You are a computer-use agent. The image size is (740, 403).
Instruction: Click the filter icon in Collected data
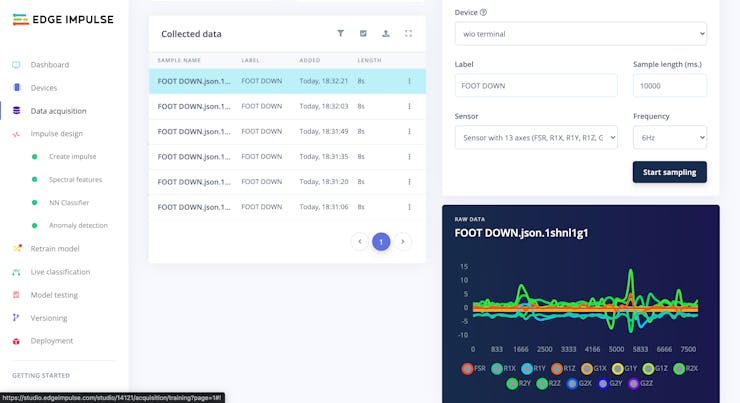tap(340, 34)
